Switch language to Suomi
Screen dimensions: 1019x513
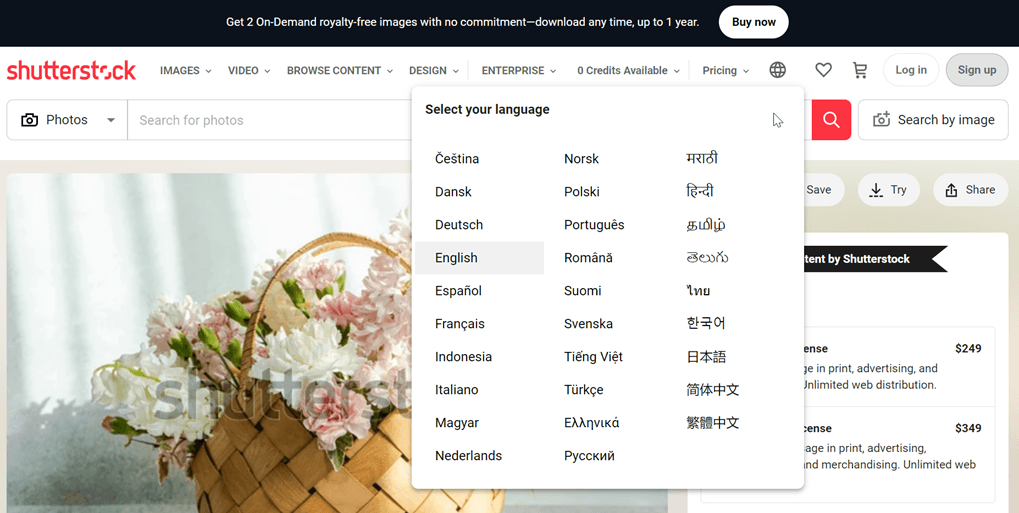click(582, 291)
